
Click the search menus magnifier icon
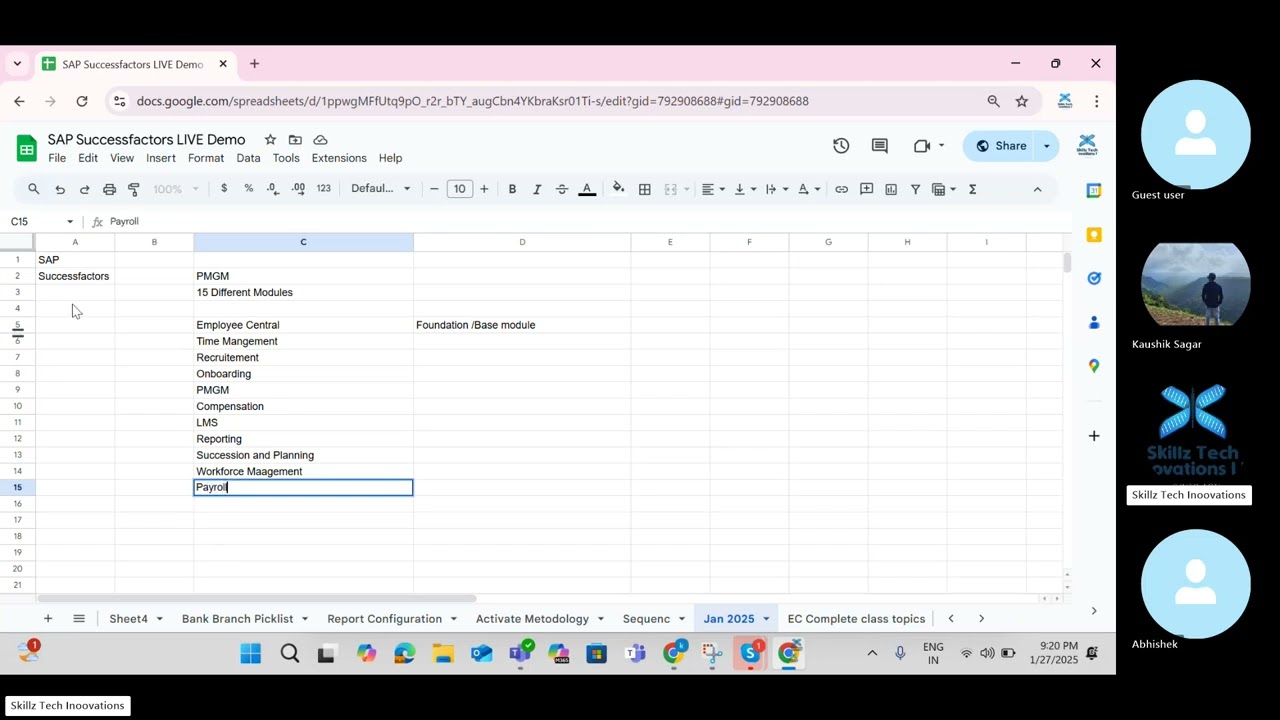(x=34, y=189)
